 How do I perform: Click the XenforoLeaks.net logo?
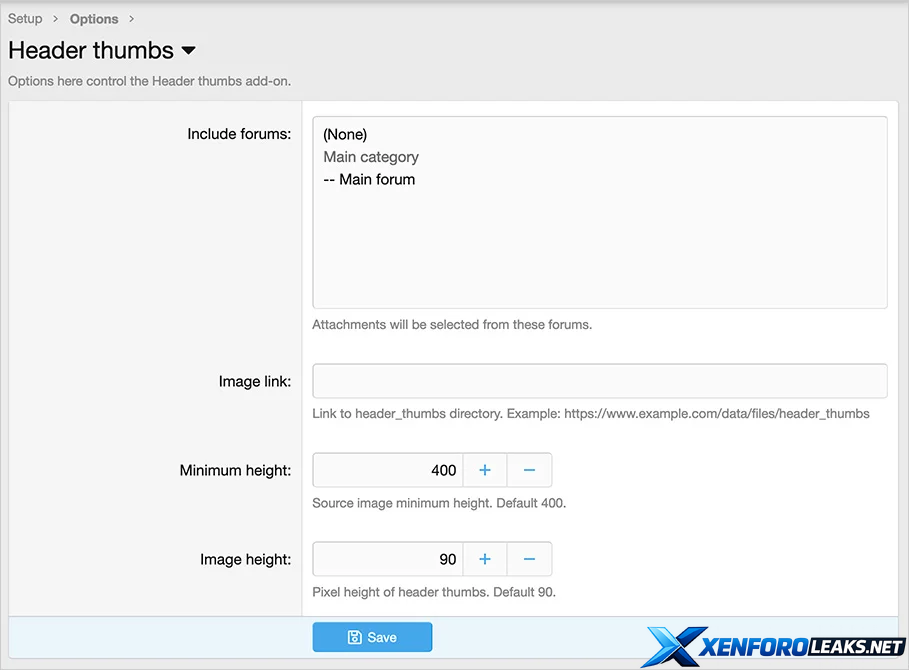[x=774, y=646]
